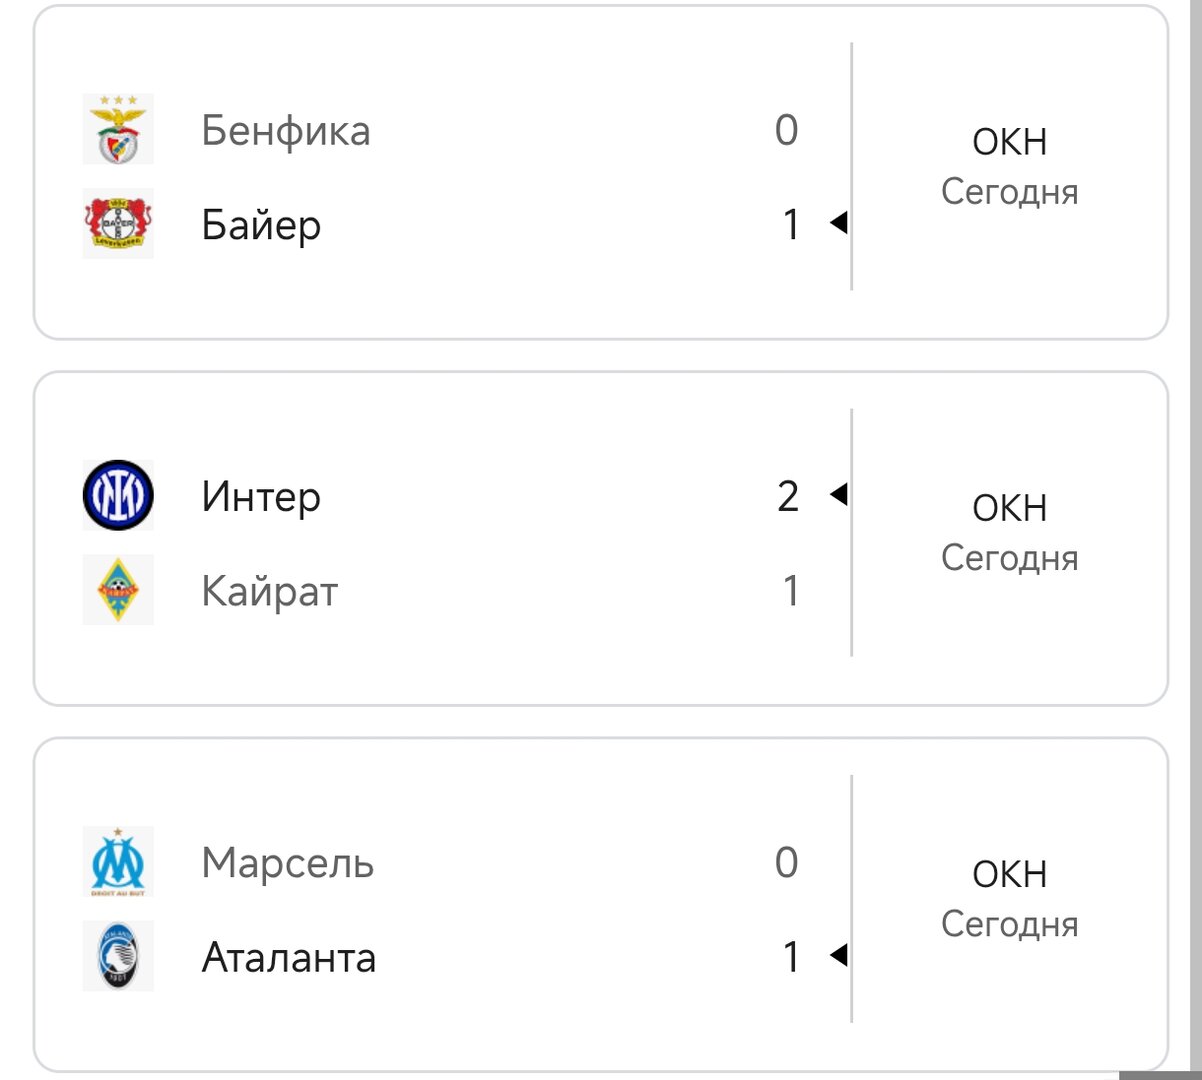Click winner arrow next to Интер score
This screenshot has width=1202, height=1080.
tap(839, 494)
